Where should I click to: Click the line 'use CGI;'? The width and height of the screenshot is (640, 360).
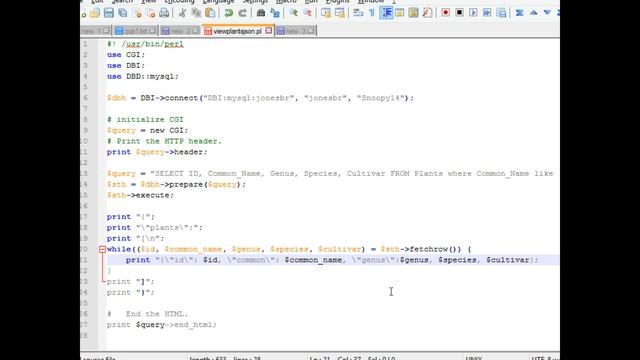[126, 55]
